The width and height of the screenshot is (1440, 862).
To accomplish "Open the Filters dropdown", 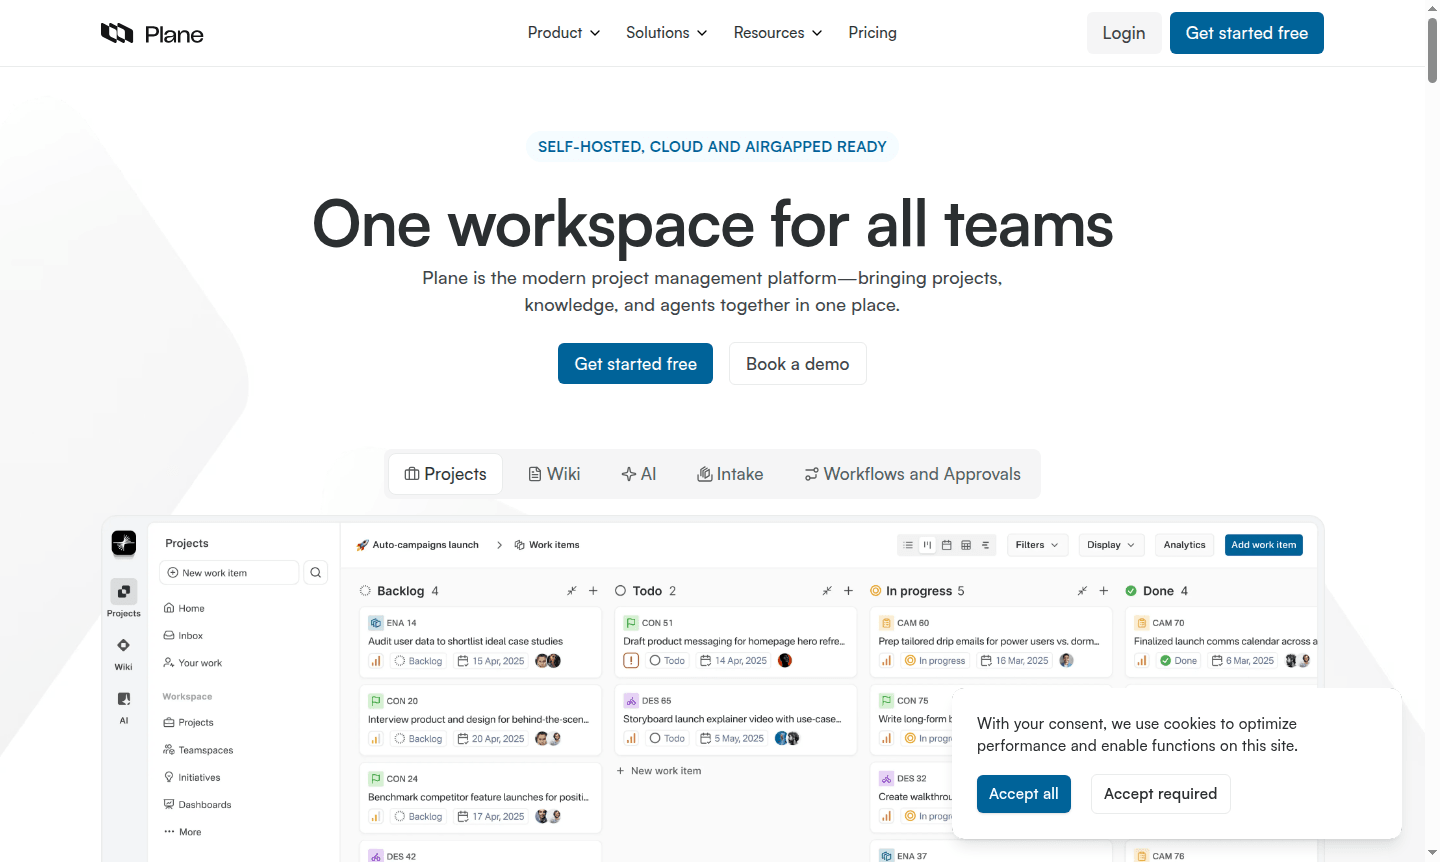I will pyautogui.click(x=1037, y=545).
